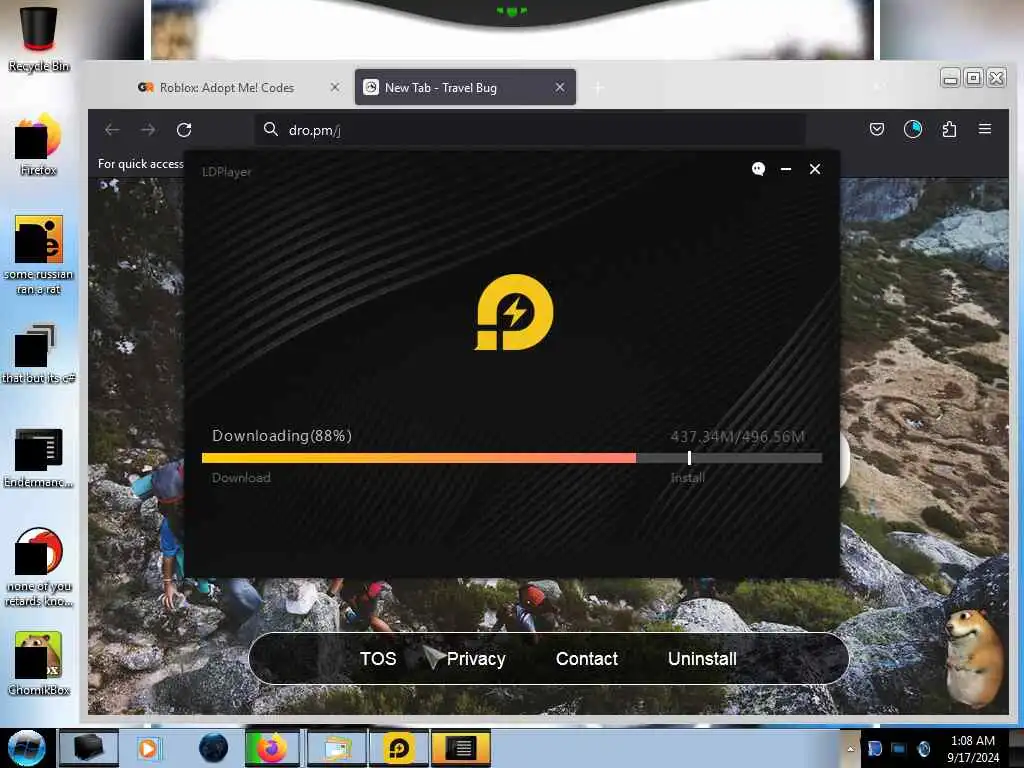1024x768 pixels.
Task: Click the hamster mascot image
Action: pyautogui.click(x=975, y=658)
